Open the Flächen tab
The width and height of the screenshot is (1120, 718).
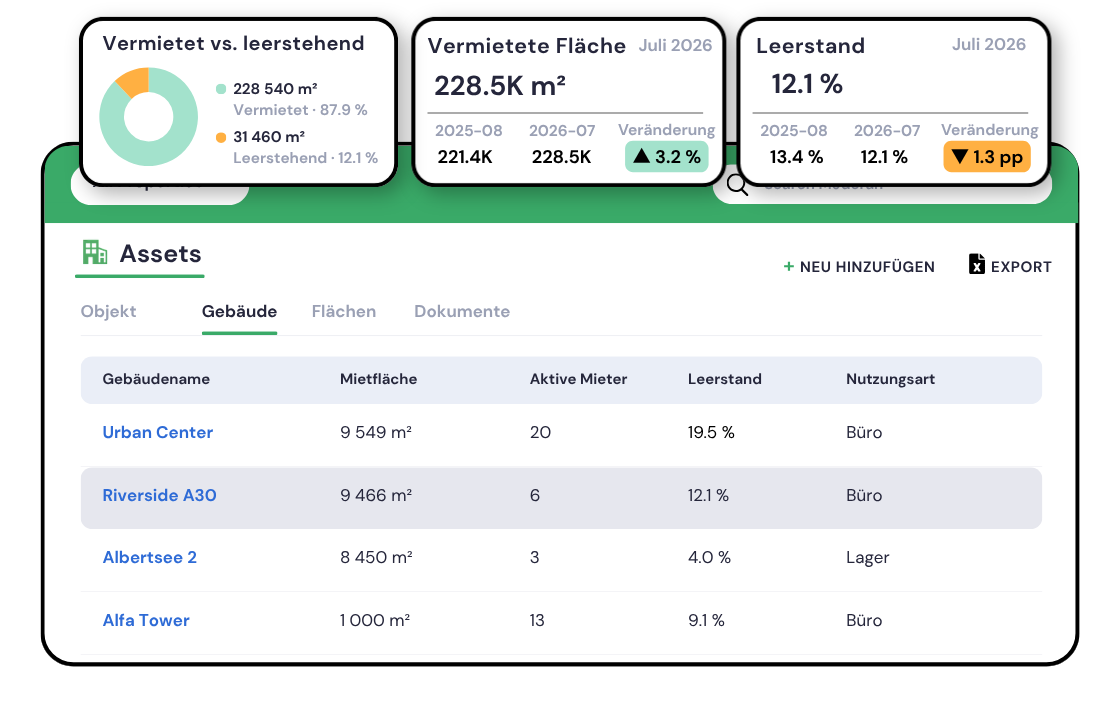pyautogui.click(x=344, y=311)
